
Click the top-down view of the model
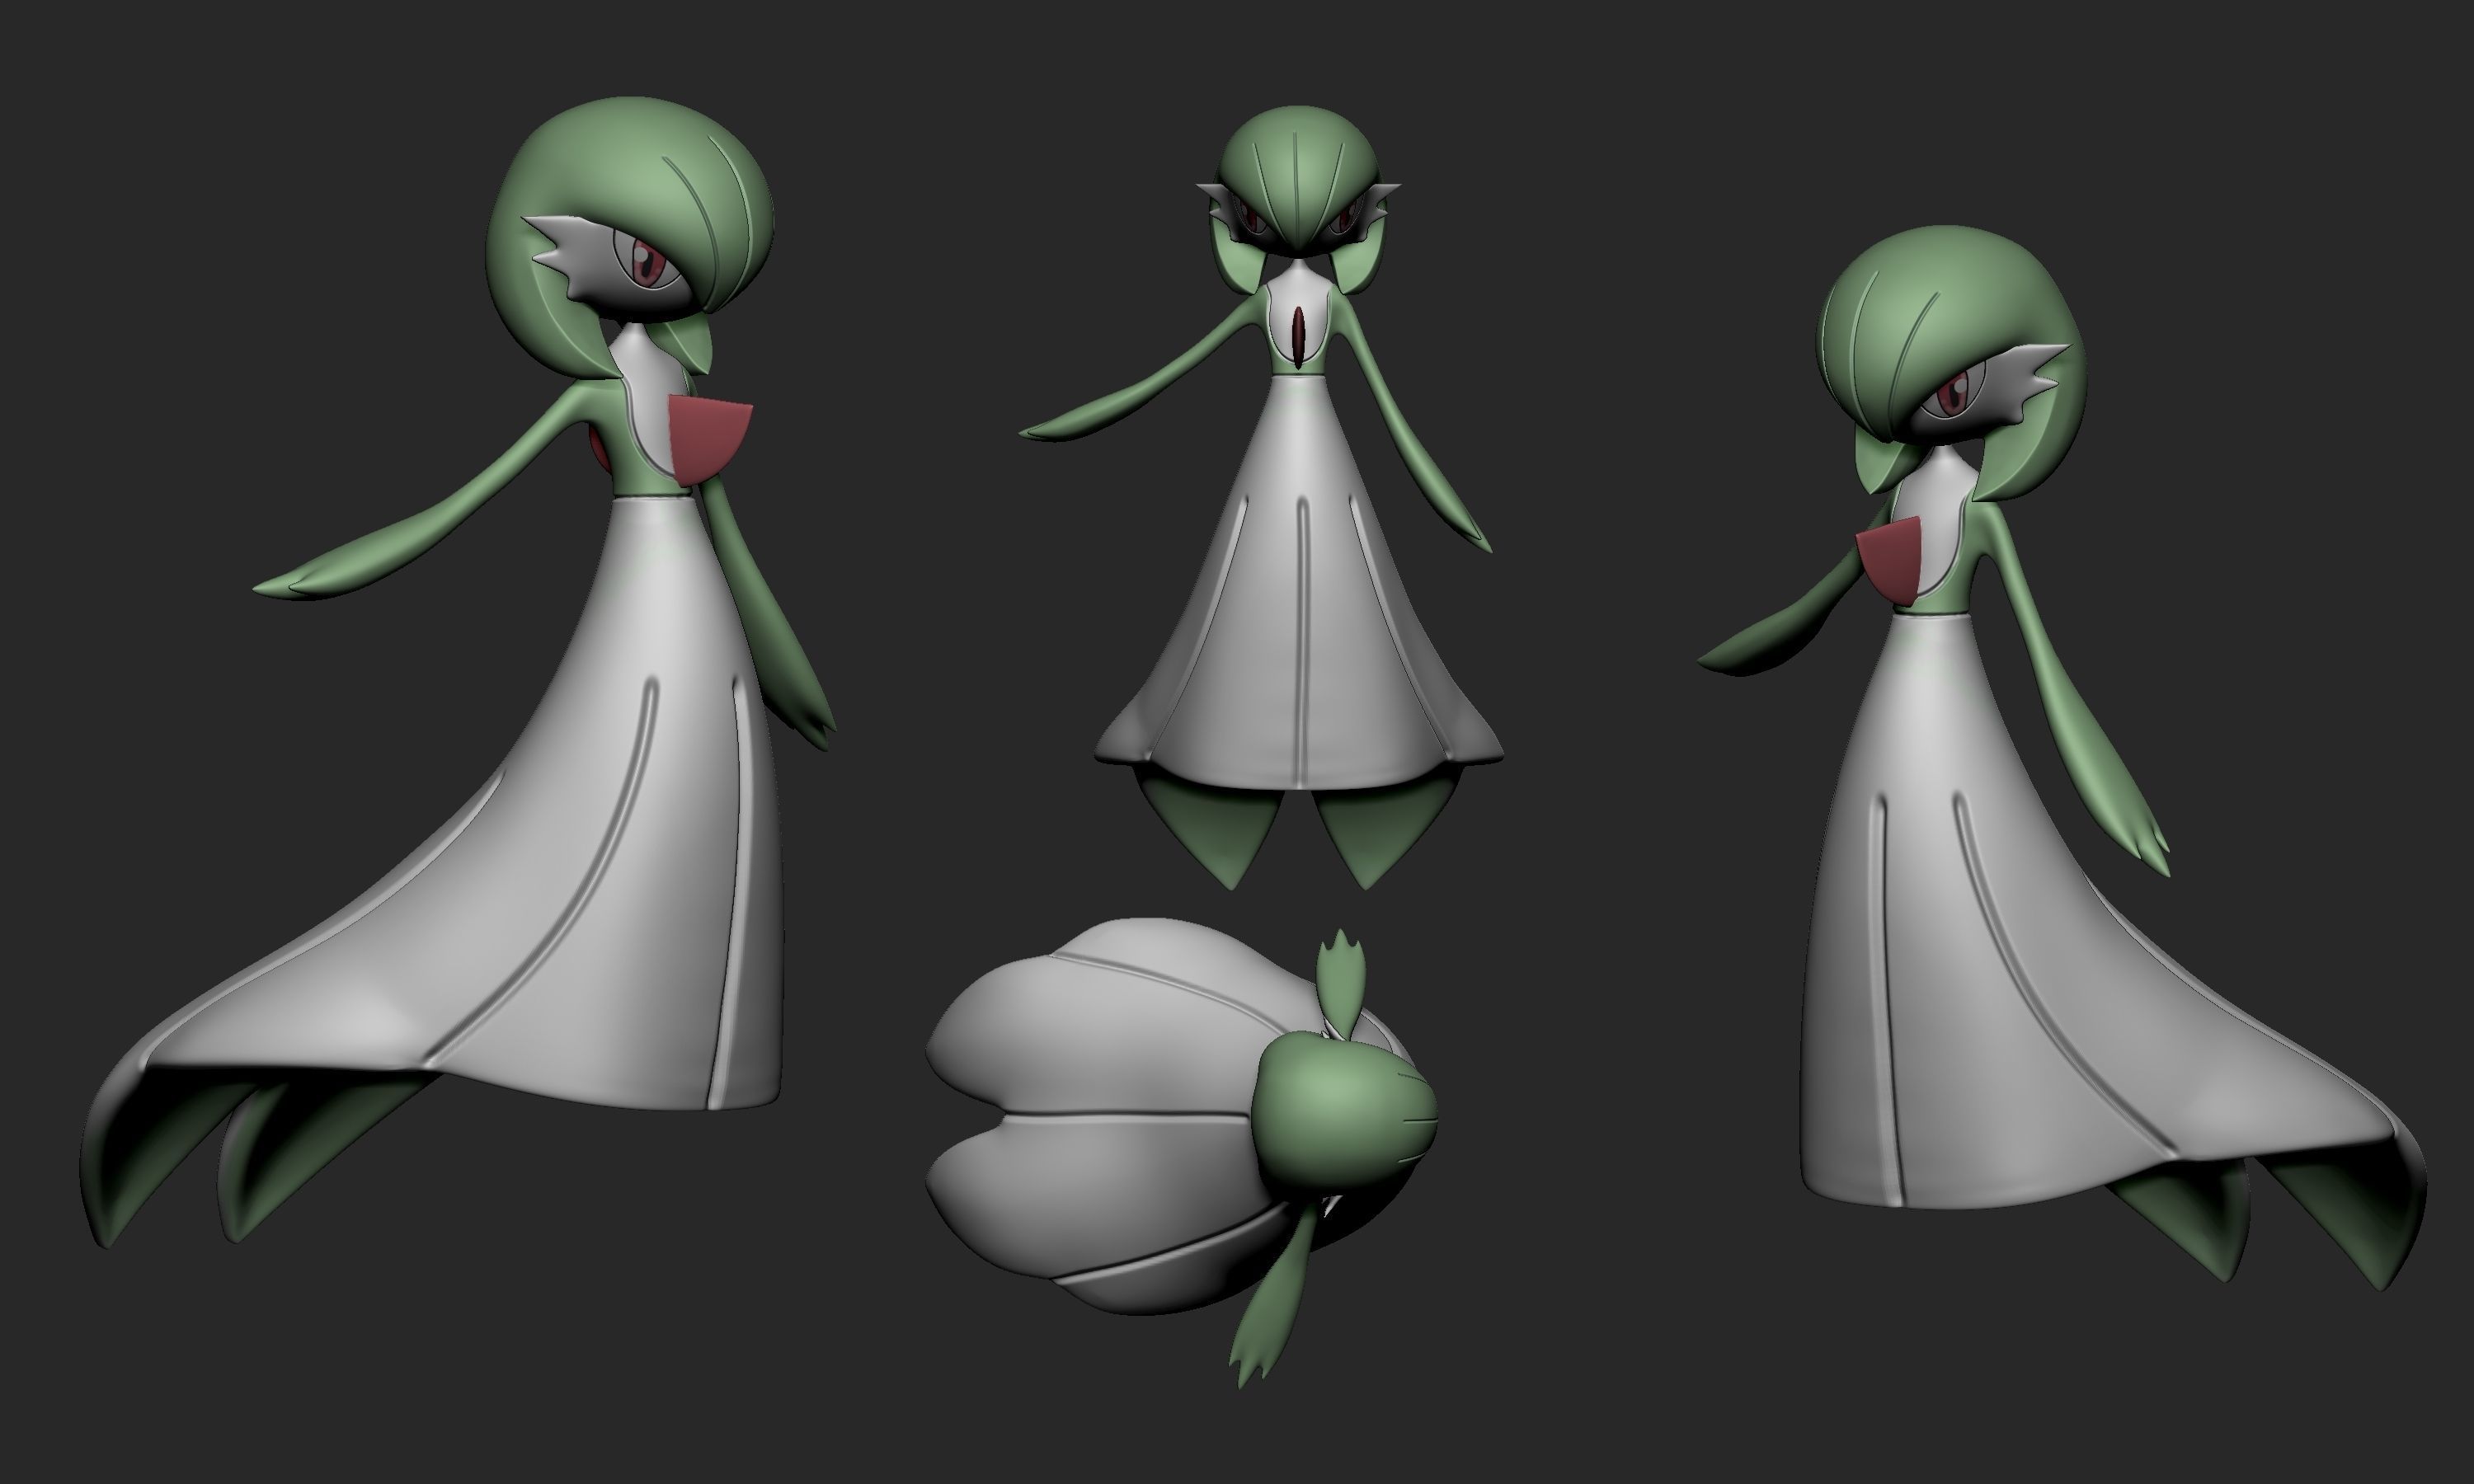(x=1182, y=1158)
